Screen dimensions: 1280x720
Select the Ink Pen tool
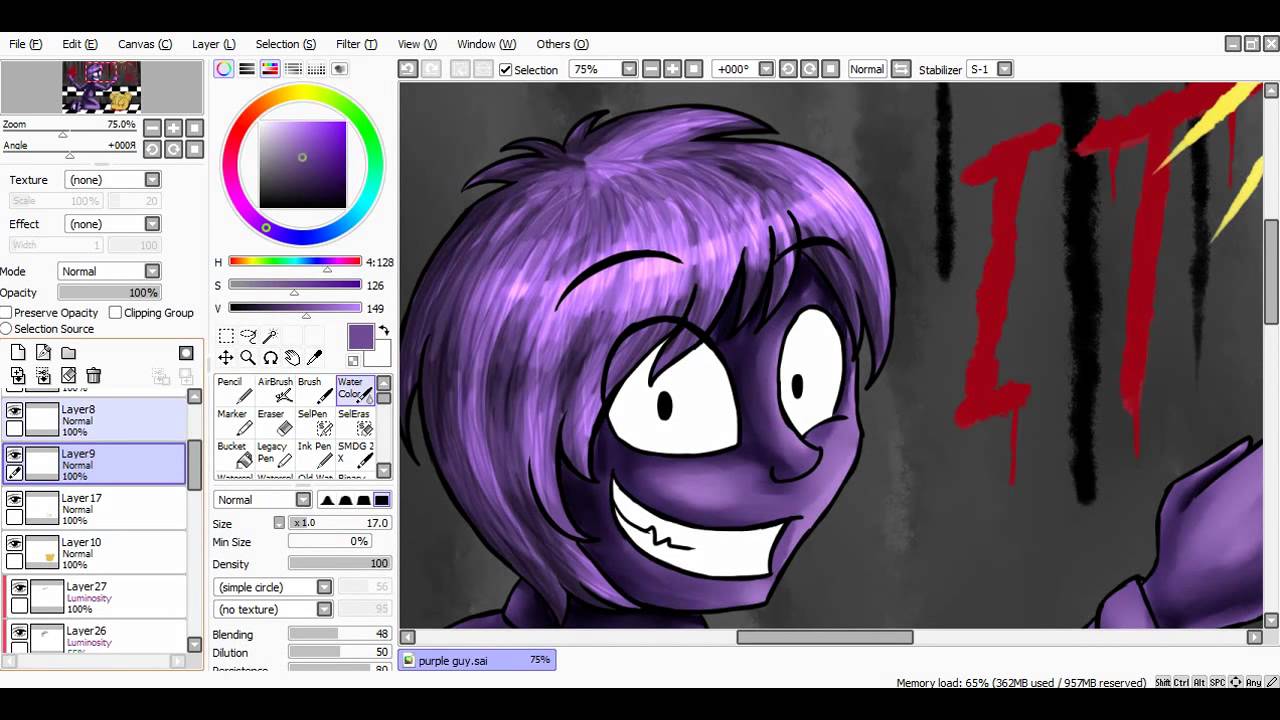[315, 454]
